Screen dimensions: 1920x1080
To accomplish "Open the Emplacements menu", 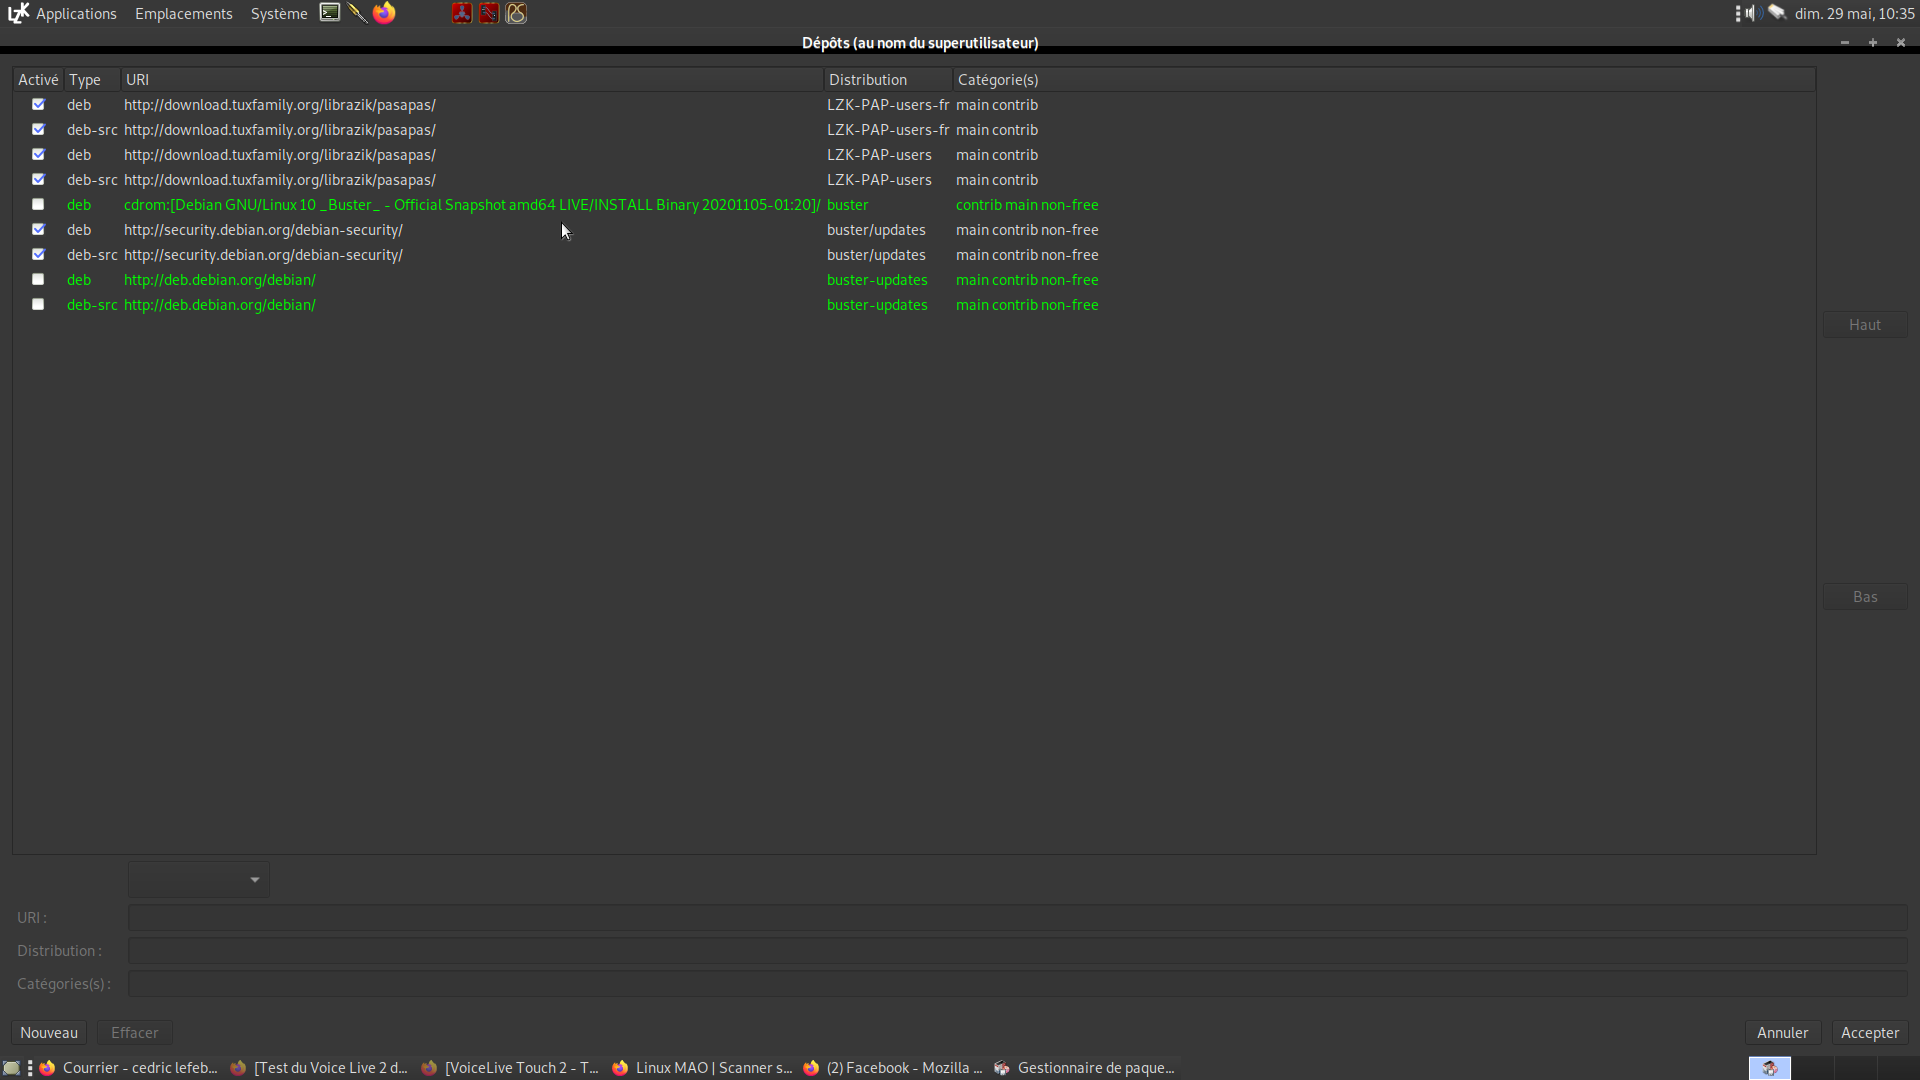I will point(184,14).
